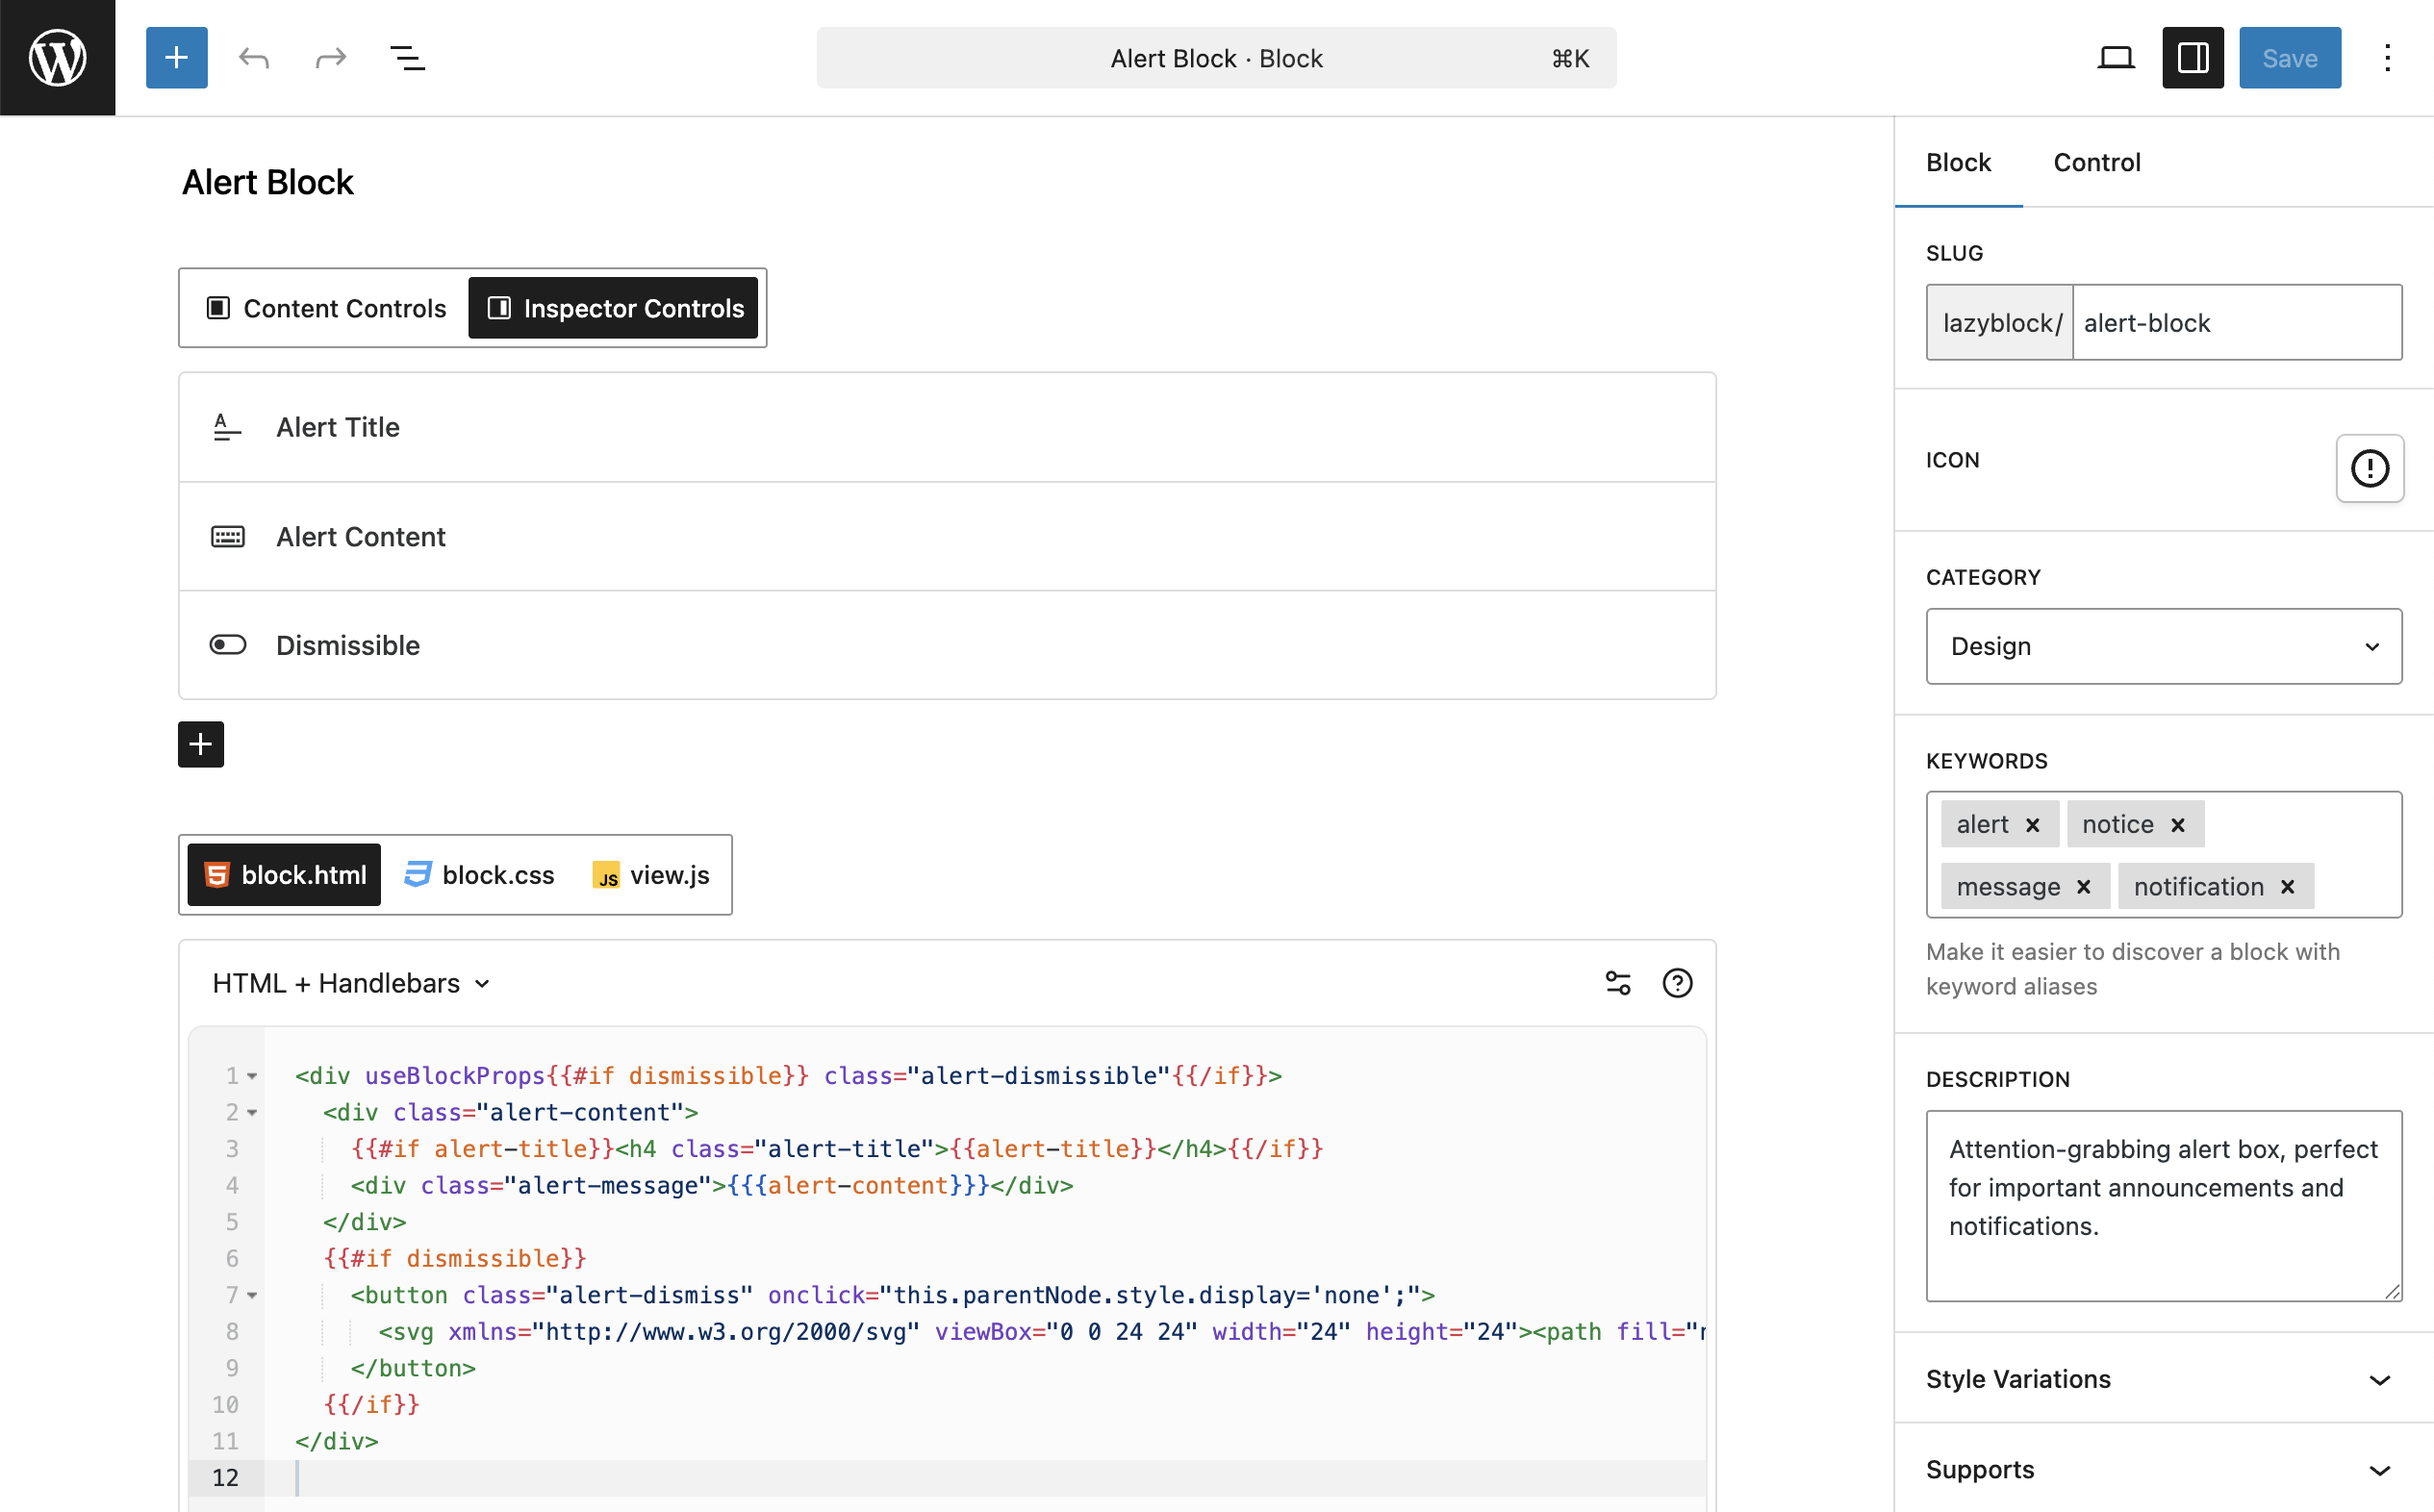Add a new control with black plus
The height and width of the screenshot is (1512, 2434).
pyautogui.click(x=201, y=744)
